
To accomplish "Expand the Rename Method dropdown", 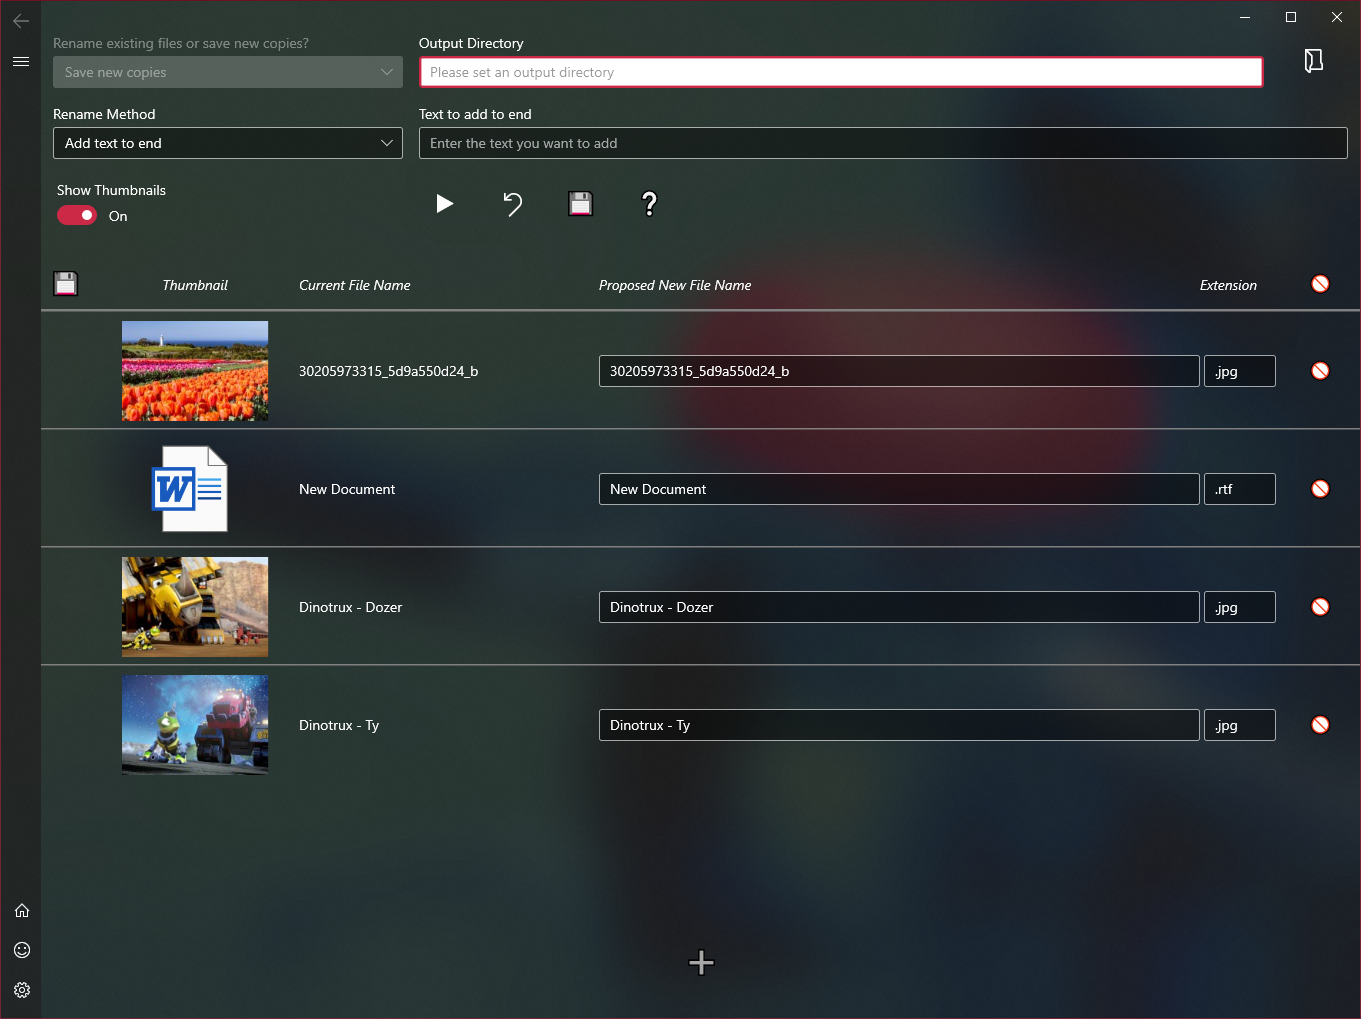I will [227, 143].
